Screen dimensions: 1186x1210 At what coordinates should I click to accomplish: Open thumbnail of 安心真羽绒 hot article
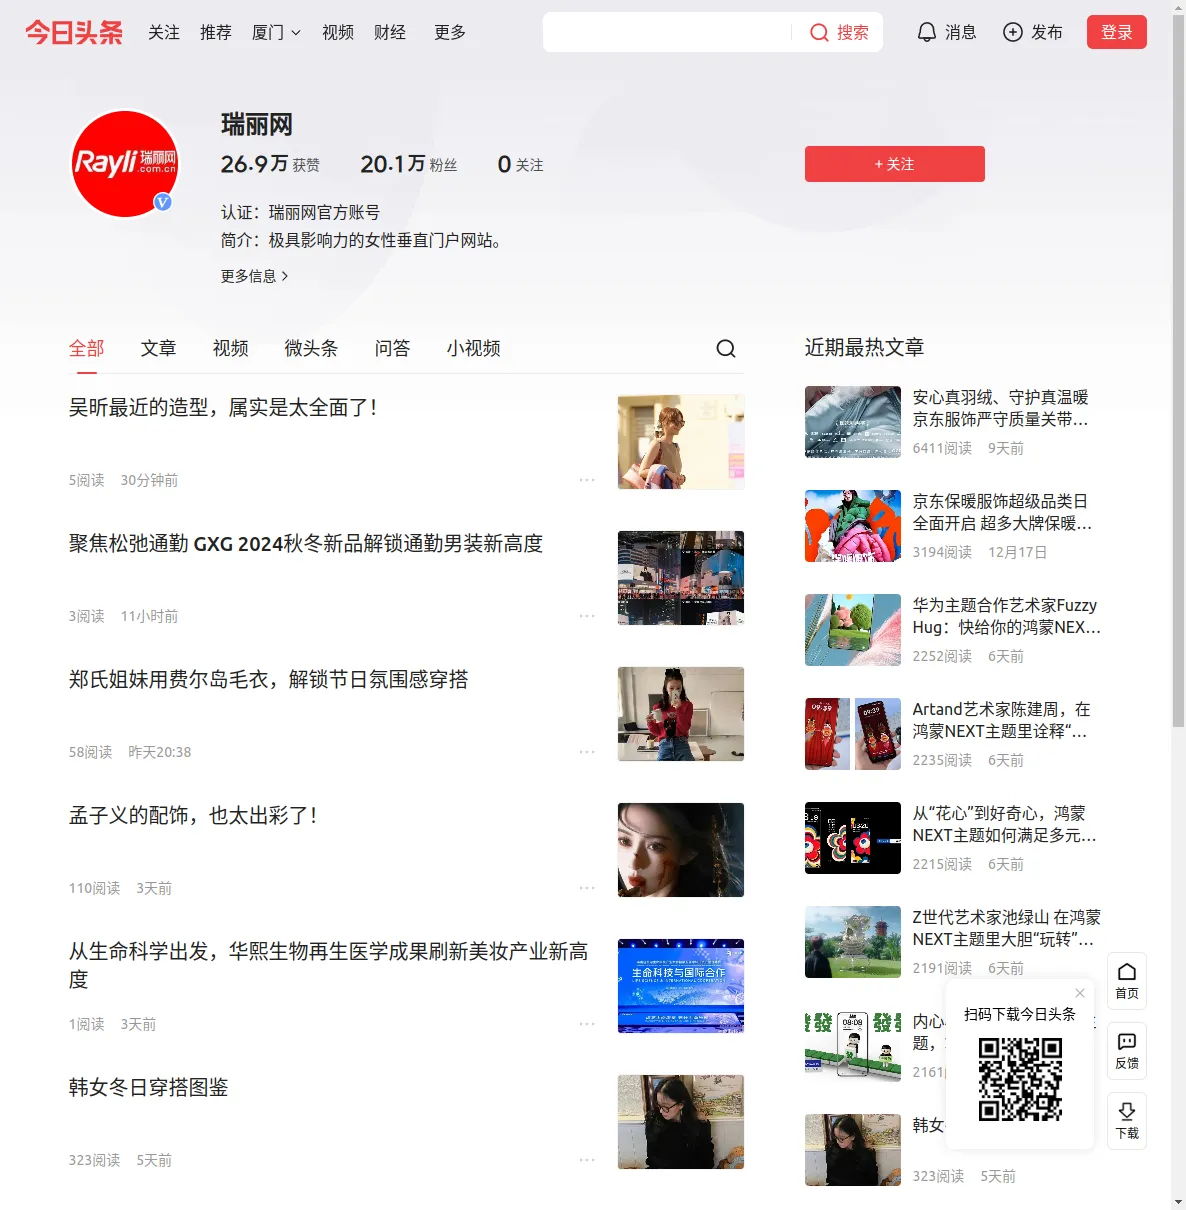853,422
